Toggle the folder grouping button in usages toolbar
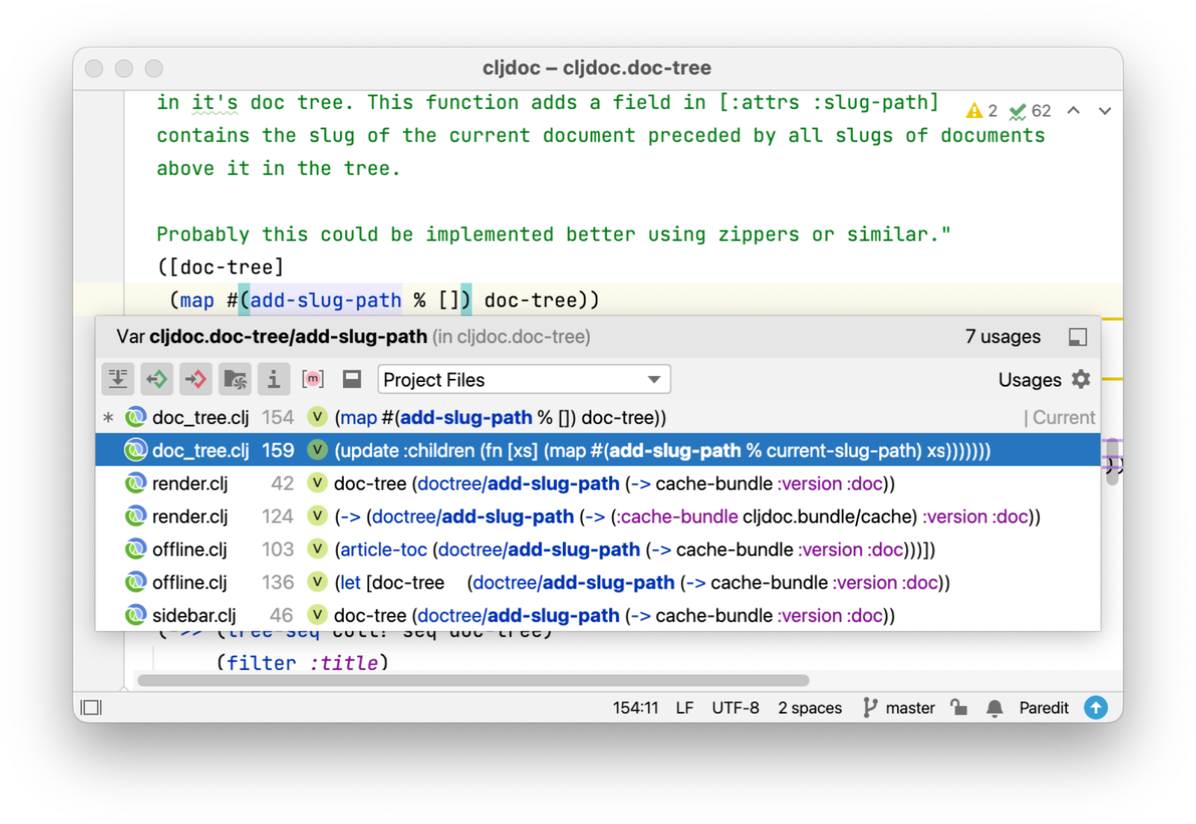The image size is (1196, 824). click(x=235, y=379)
